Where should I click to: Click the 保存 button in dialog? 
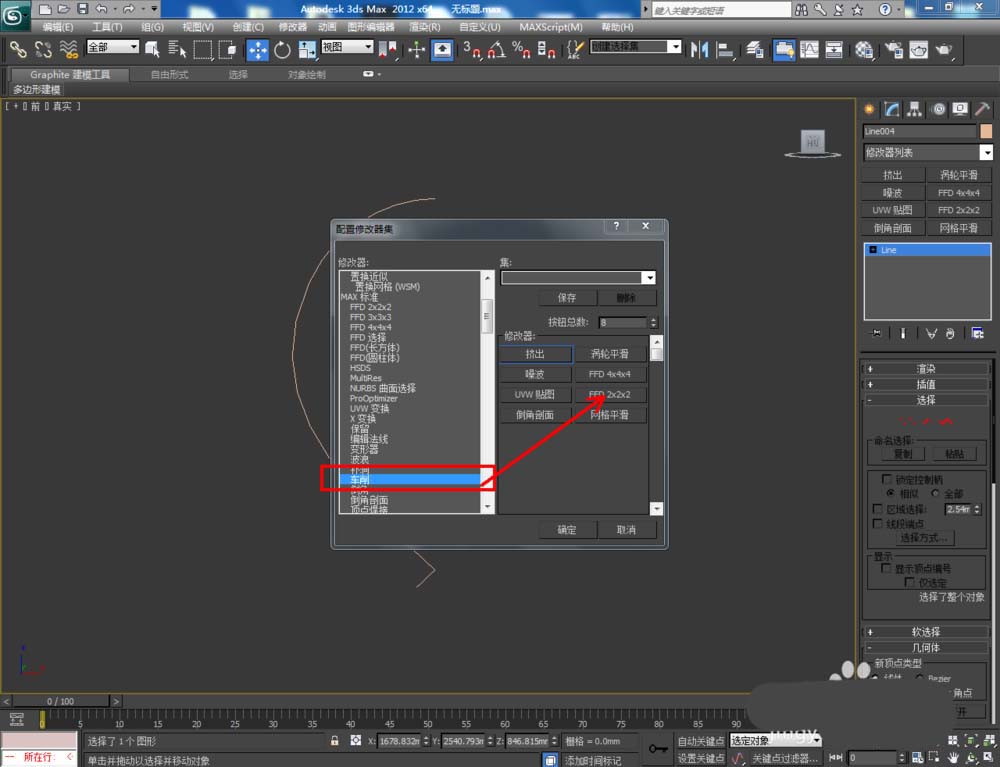567,298
